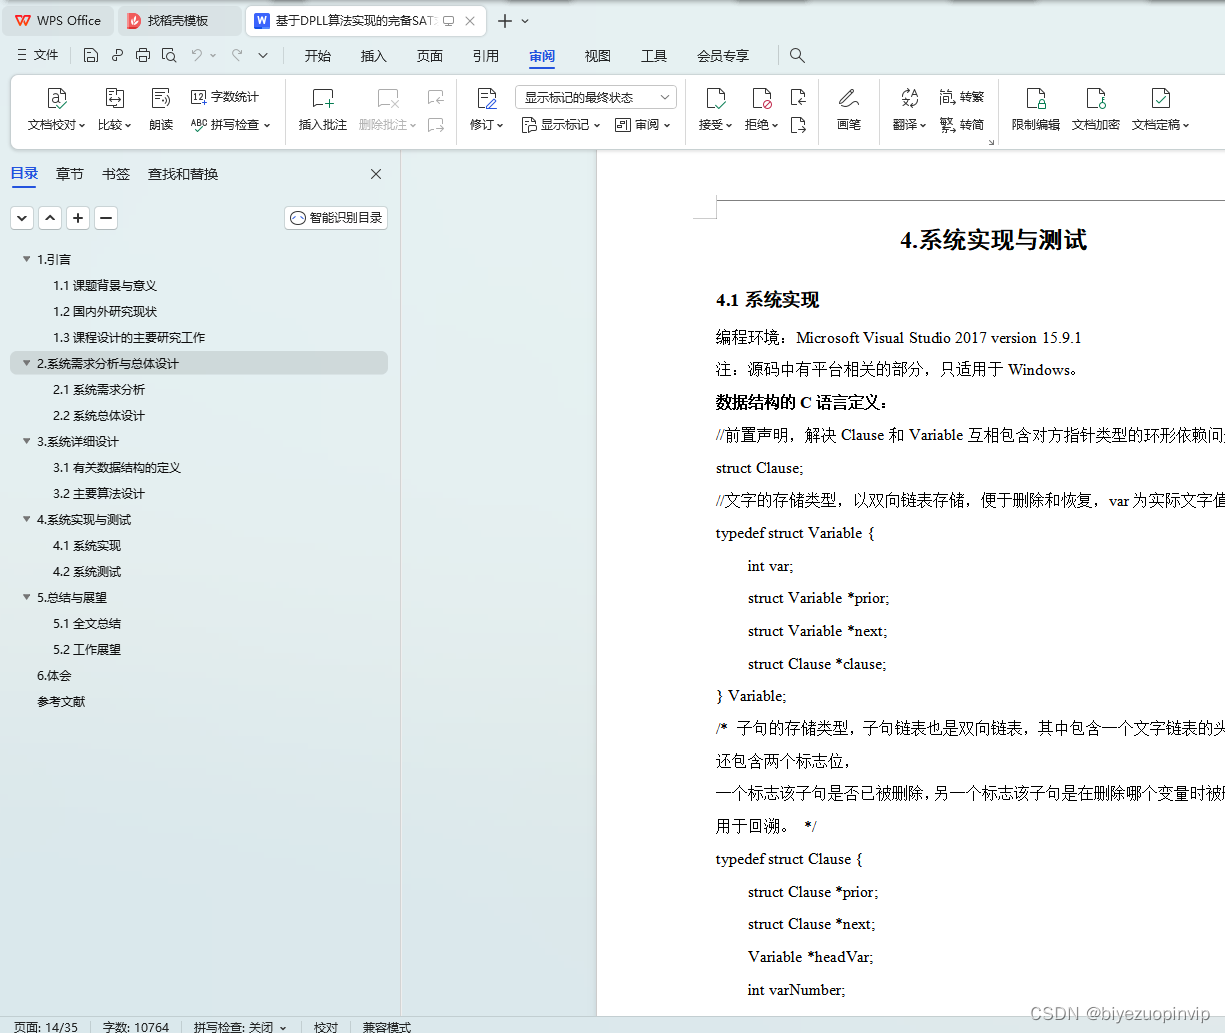1225x1033 pixels.
Task: Start 朗读 read-aloud
Action: pos(160,110)
